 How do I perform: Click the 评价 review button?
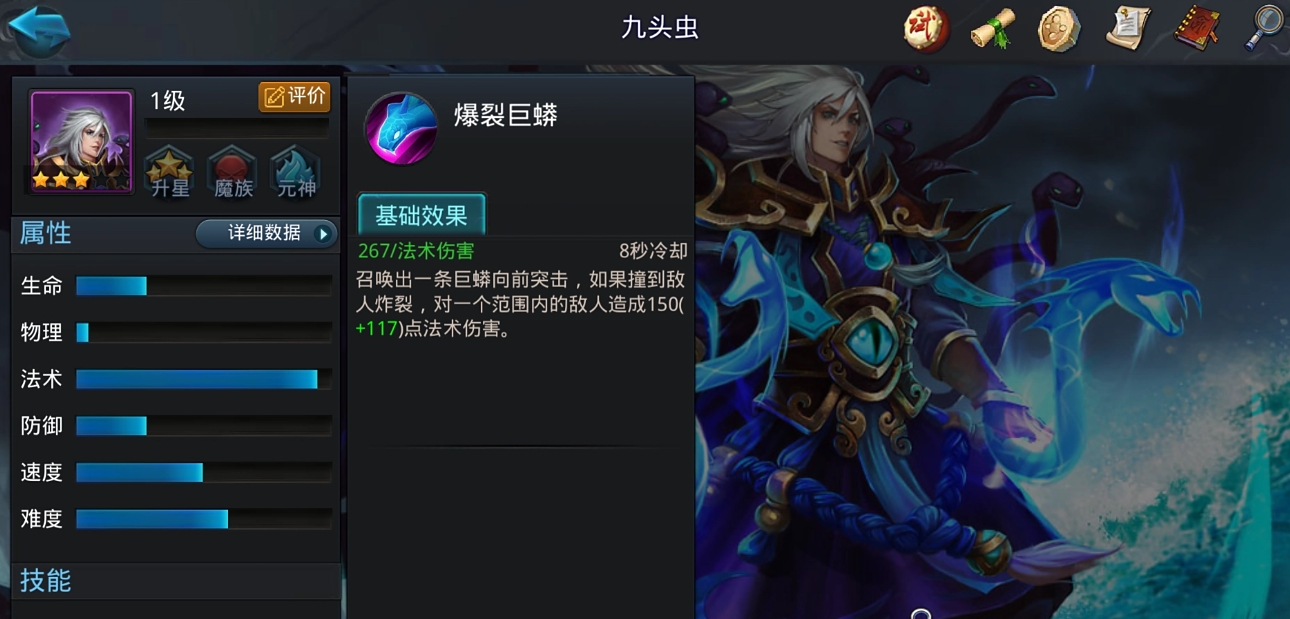tap(294, 96)
